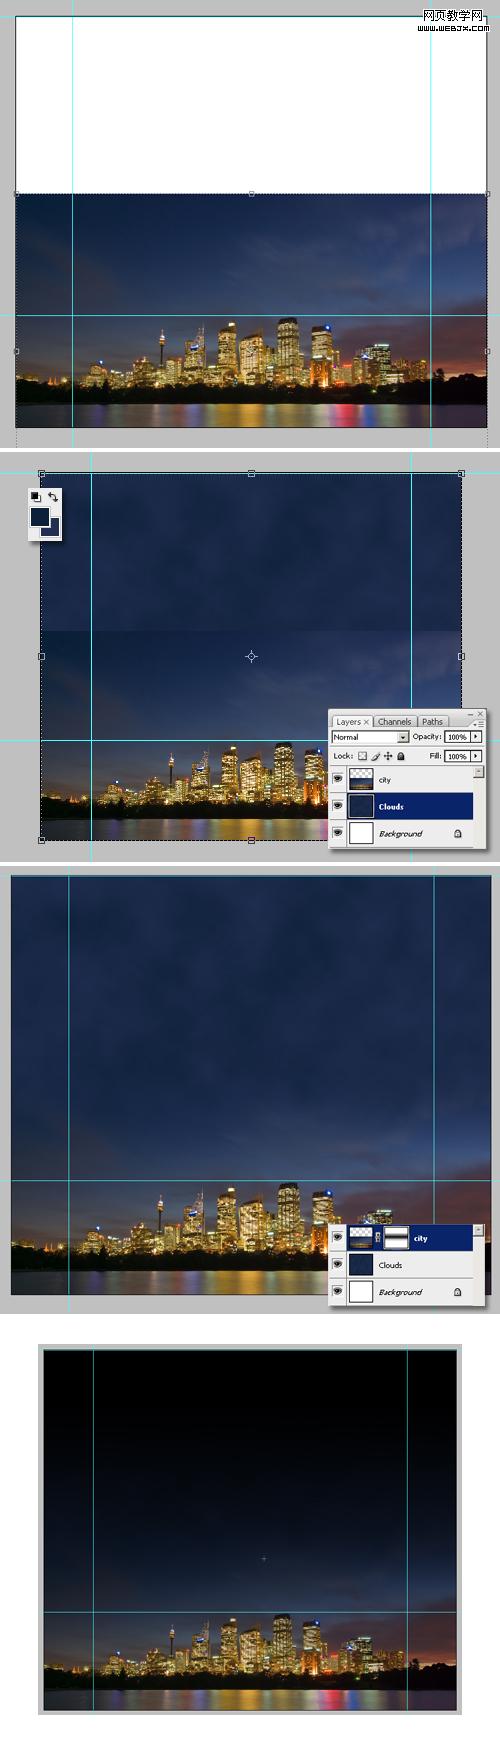
Task: Open the Opacity slider arrow
Action: (x=476, y=737)
